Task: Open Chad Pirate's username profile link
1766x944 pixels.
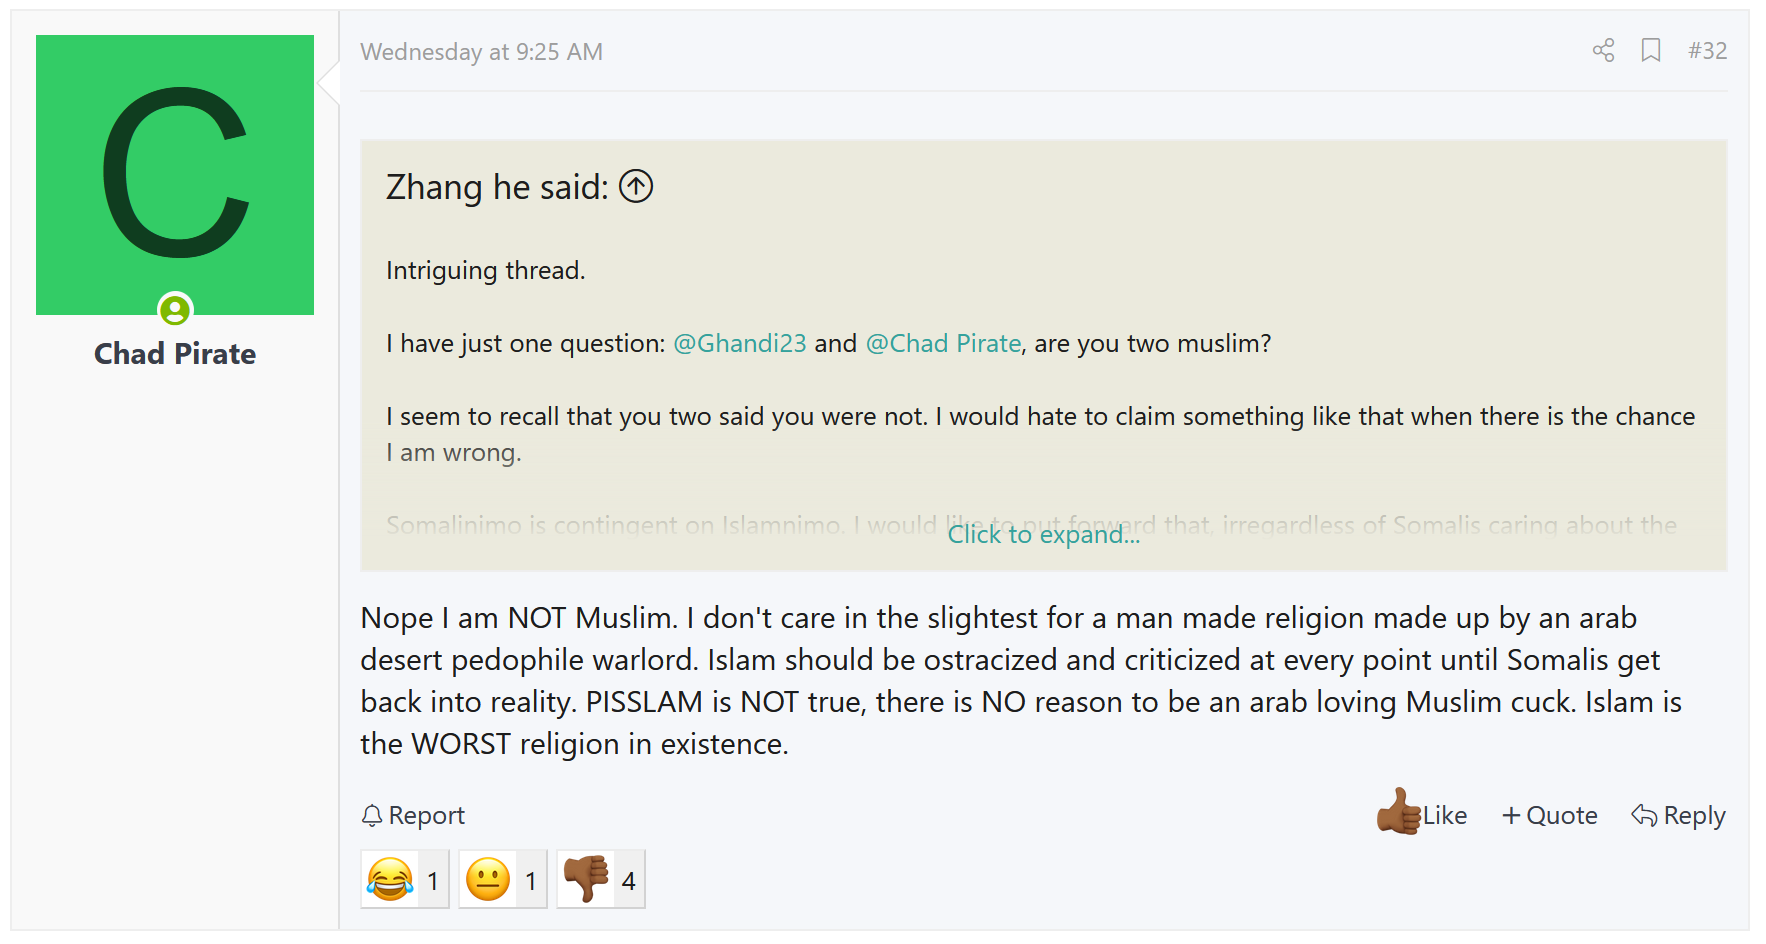Action: coord(175,354)
